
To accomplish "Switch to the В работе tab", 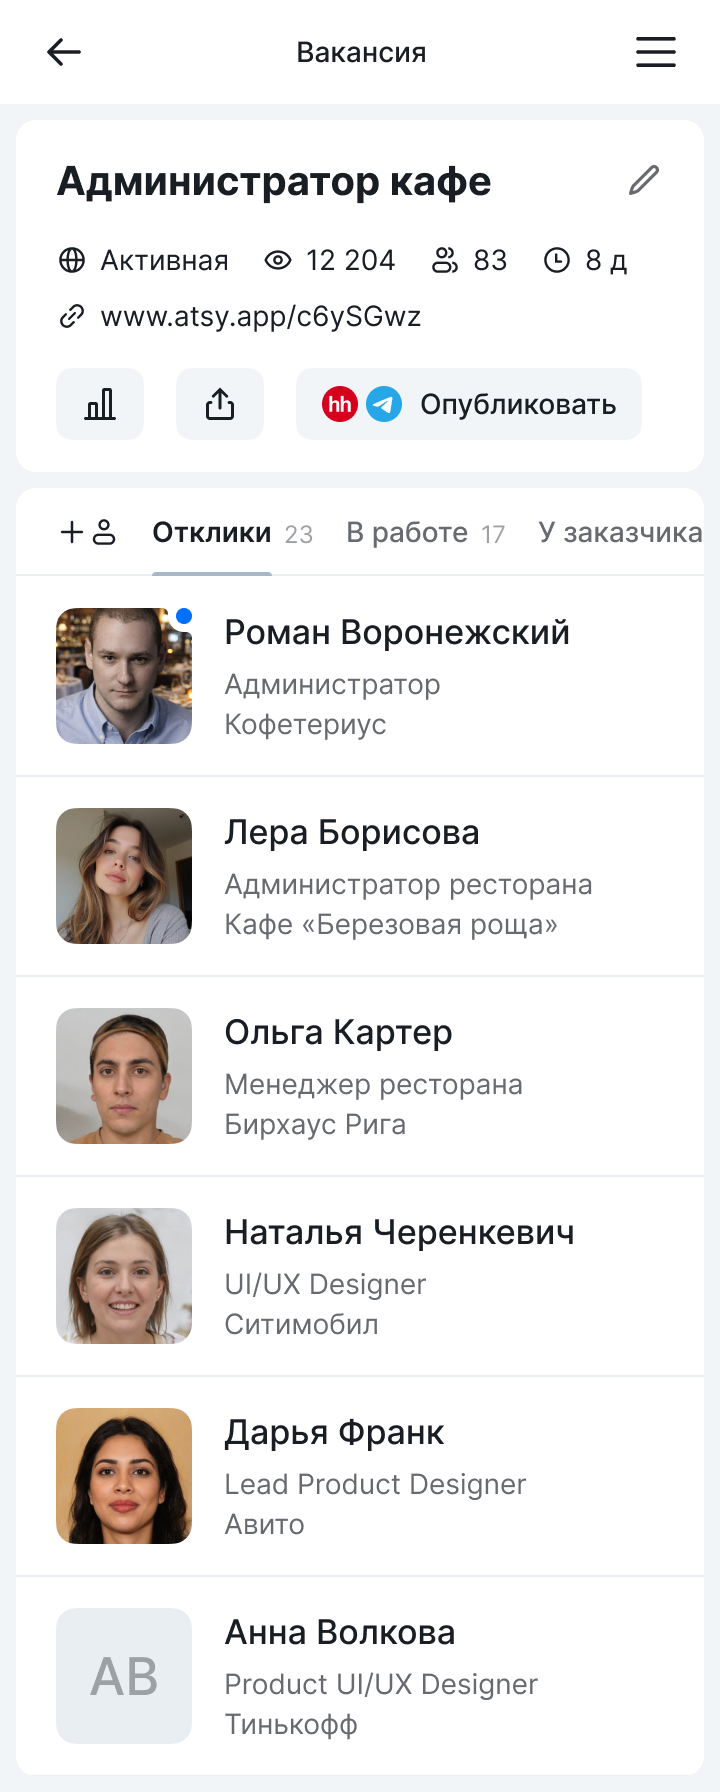I will [x=407, y=533].
